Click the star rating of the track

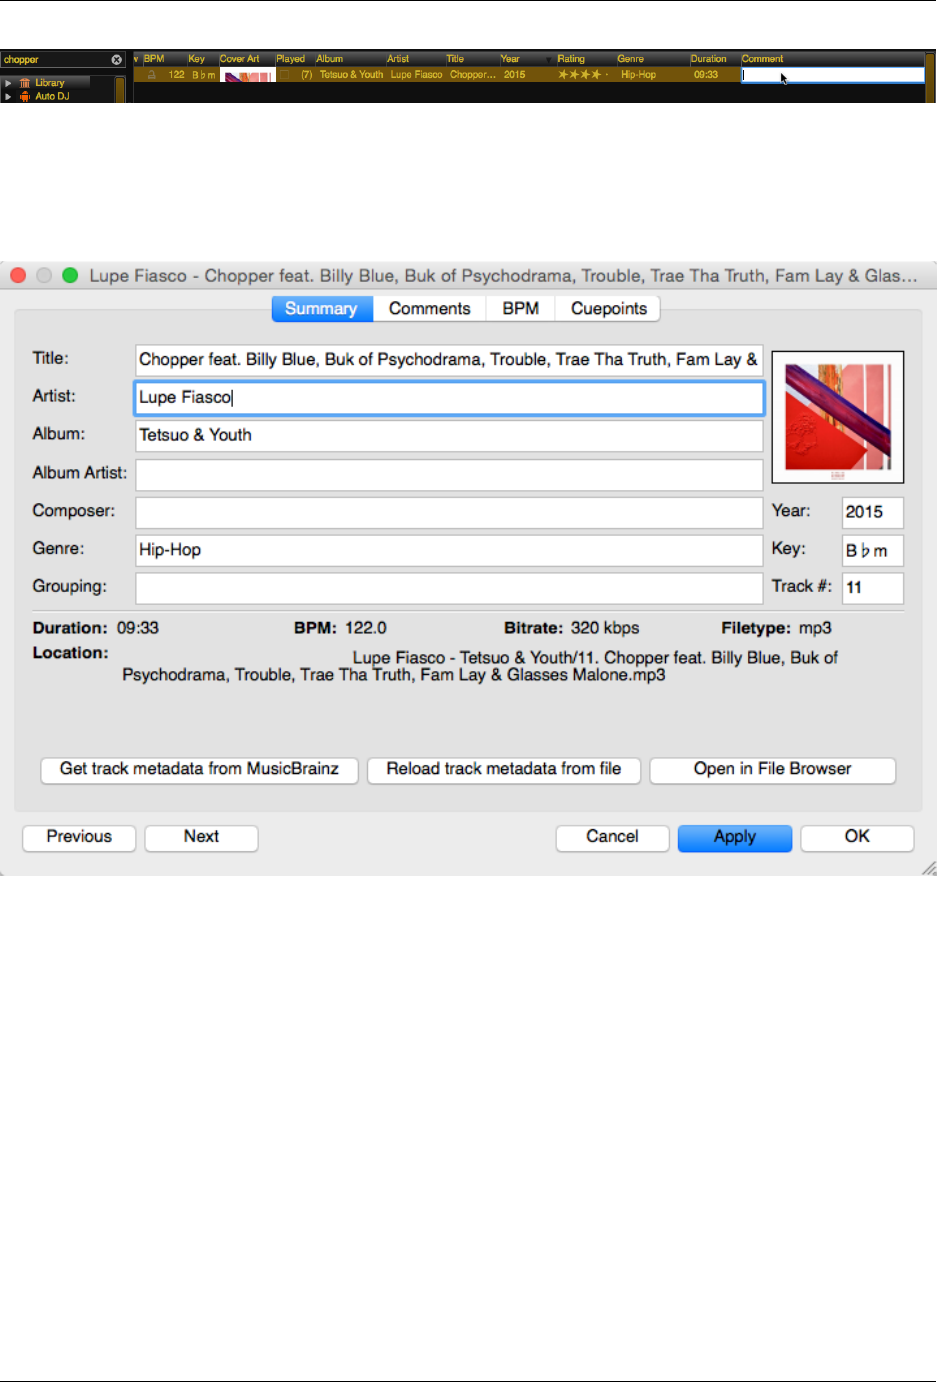pyautogui.click(x=582, y=75)
